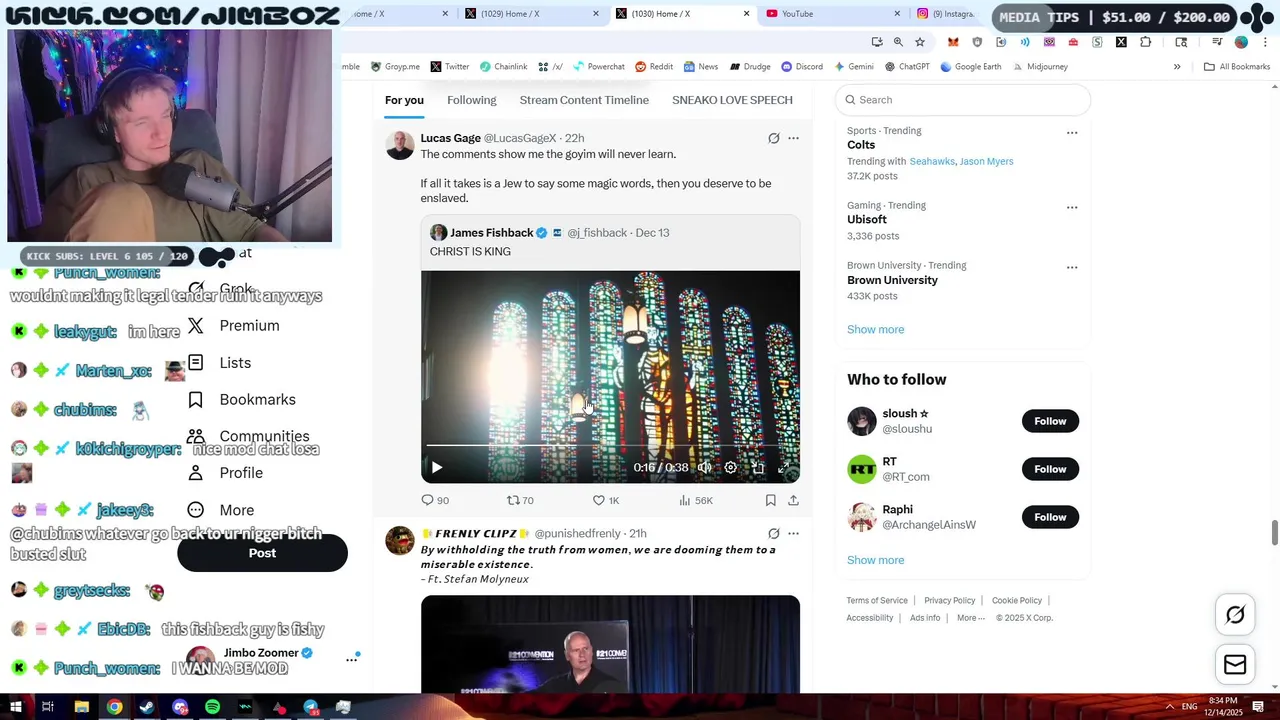Switch to the For you tab
The image size is (1280, 720).
click(x=404, y=100)
